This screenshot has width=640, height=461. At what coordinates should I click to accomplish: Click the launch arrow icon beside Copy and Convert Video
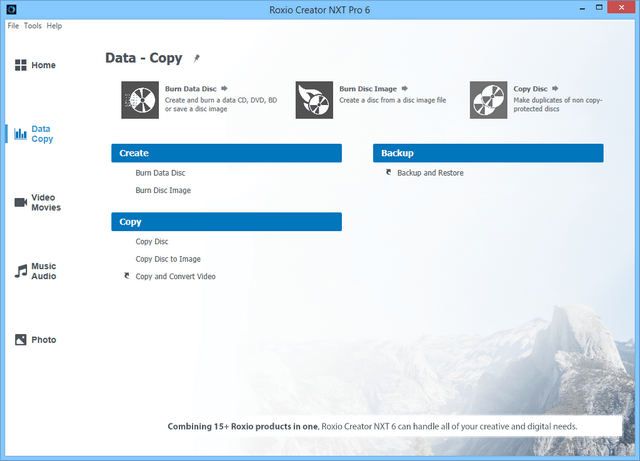click(x=127, y=276)
